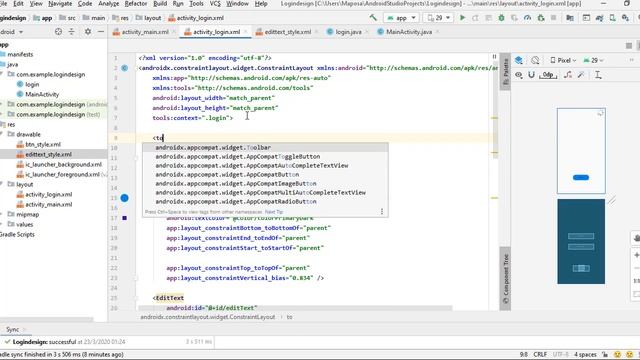The image size is (640, 360).
Task: Click the Make Project hammer icon
Action: [373, 18]
